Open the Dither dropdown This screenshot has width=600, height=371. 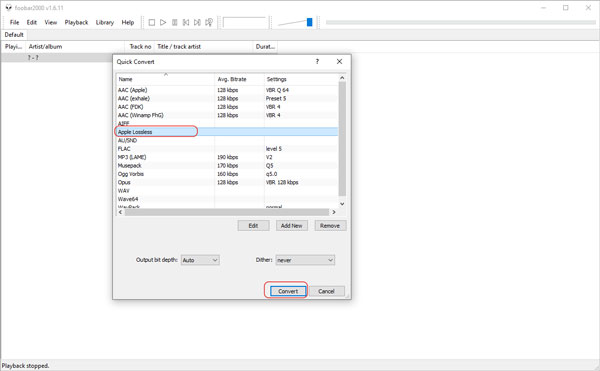click(x=305, y=260)
